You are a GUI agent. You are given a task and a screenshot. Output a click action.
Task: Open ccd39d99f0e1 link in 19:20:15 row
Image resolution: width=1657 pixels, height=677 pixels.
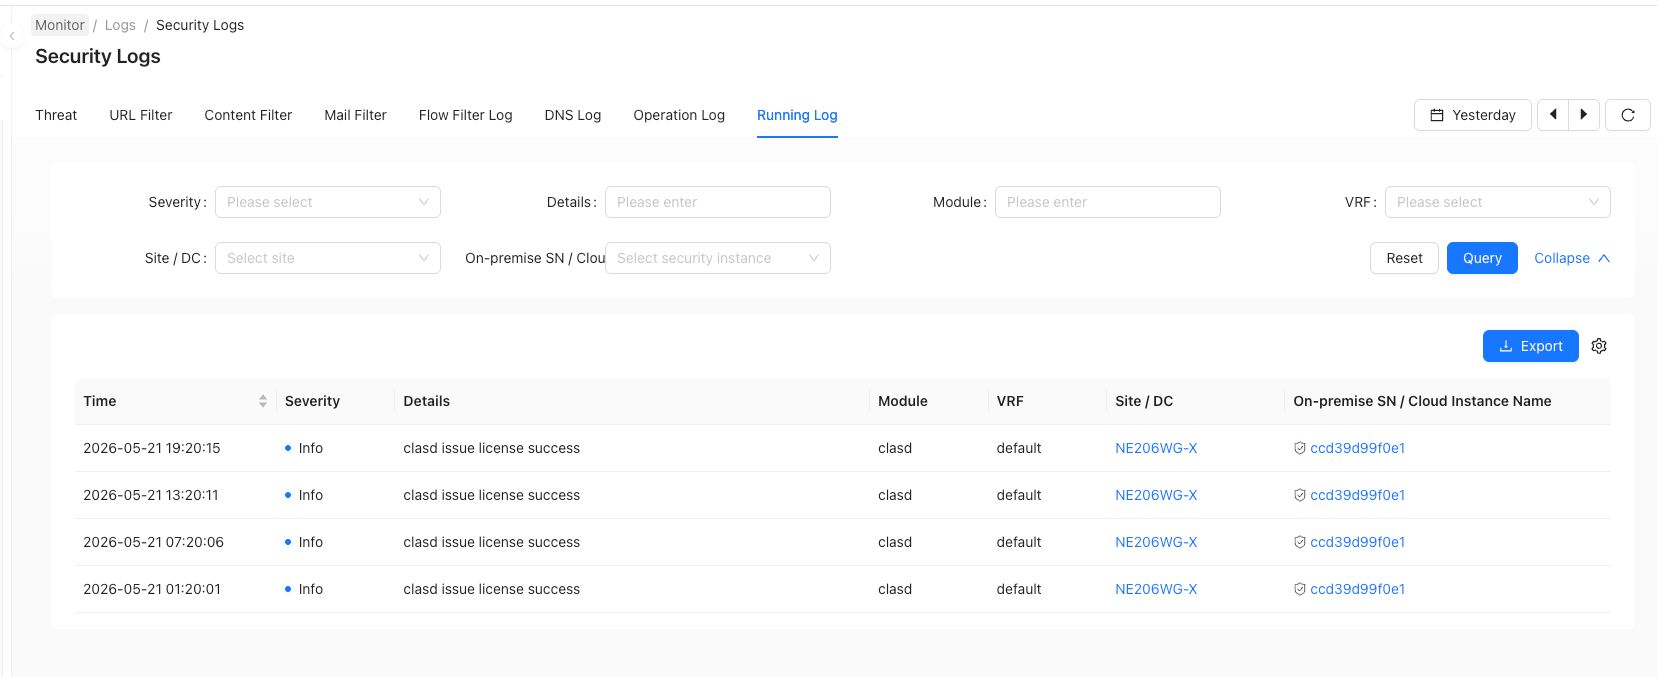(1358, 448)
